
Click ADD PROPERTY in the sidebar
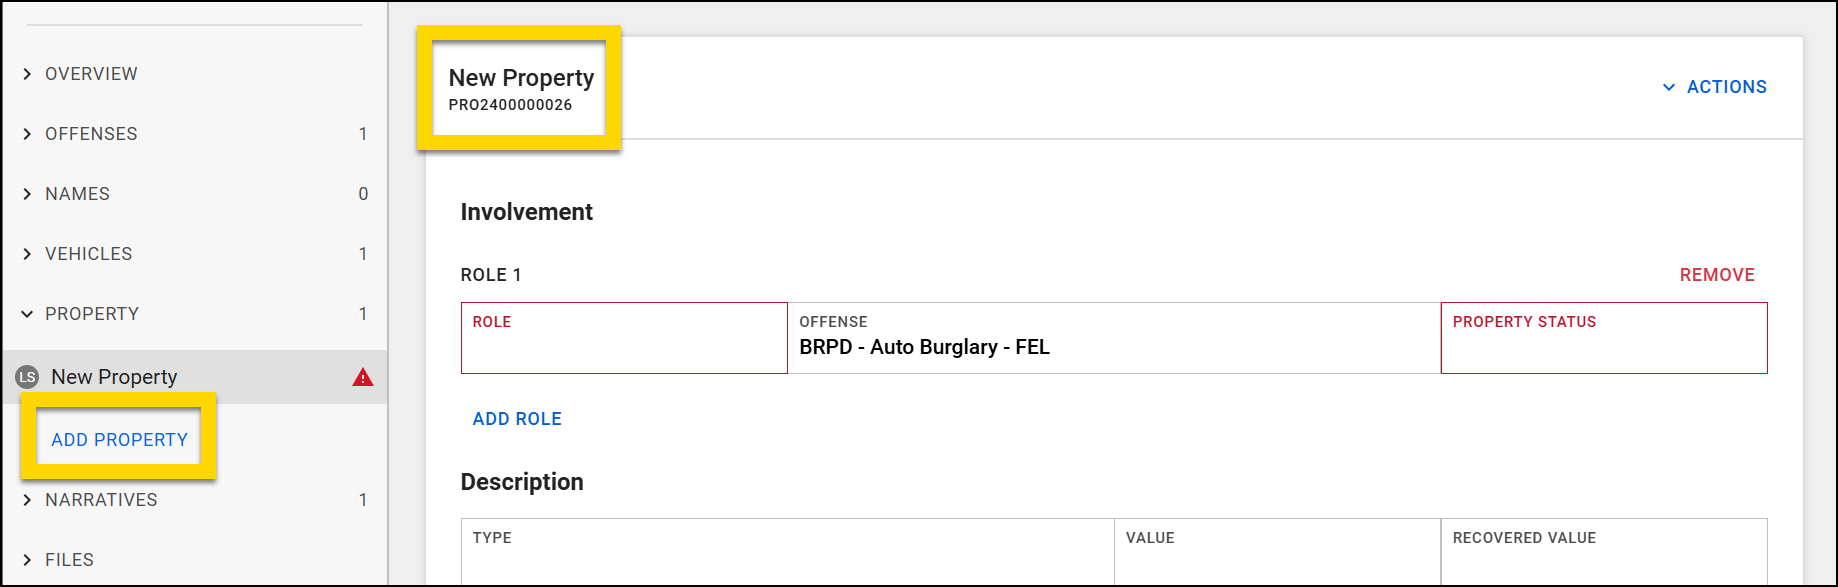[117, 439]
